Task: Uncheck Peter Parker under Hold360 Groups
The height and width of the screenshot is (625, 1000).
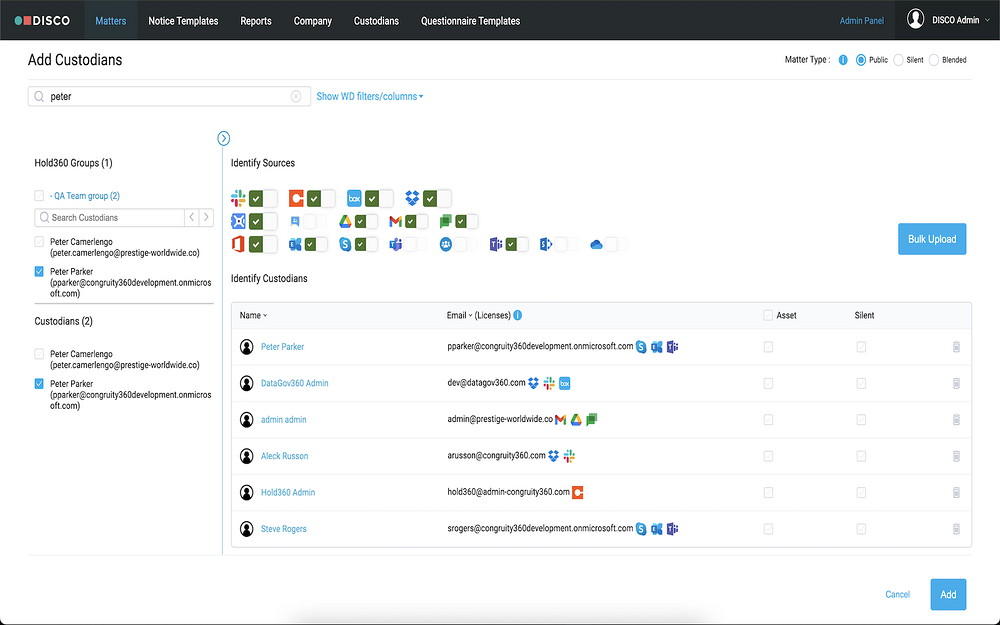Action: (39, 272)
